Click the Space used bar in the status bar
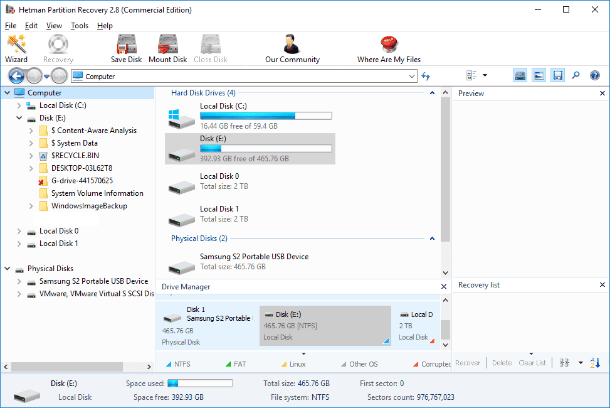The height and width of the screenshot is (408, 610). 200,383
